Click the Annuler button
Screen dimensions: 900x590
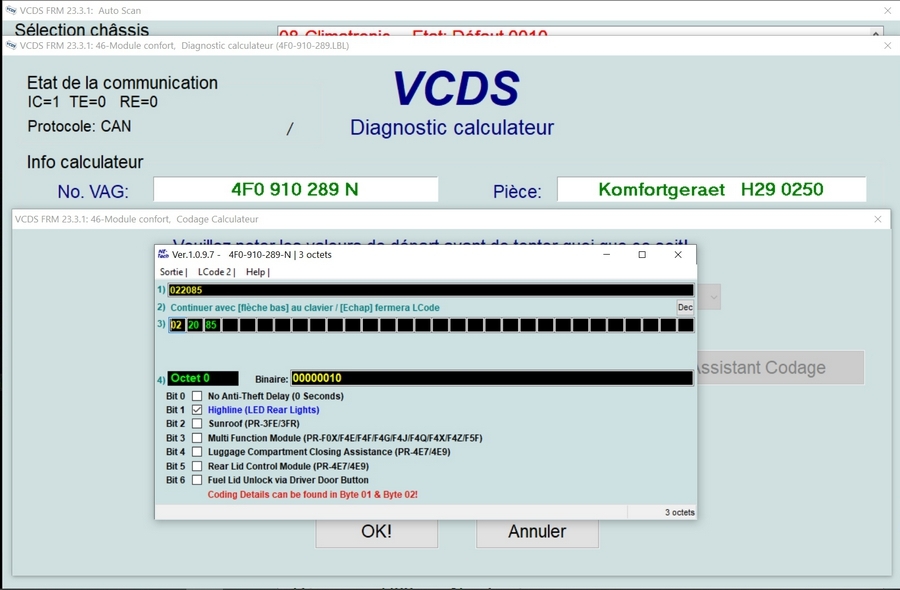tap(537, 532)
